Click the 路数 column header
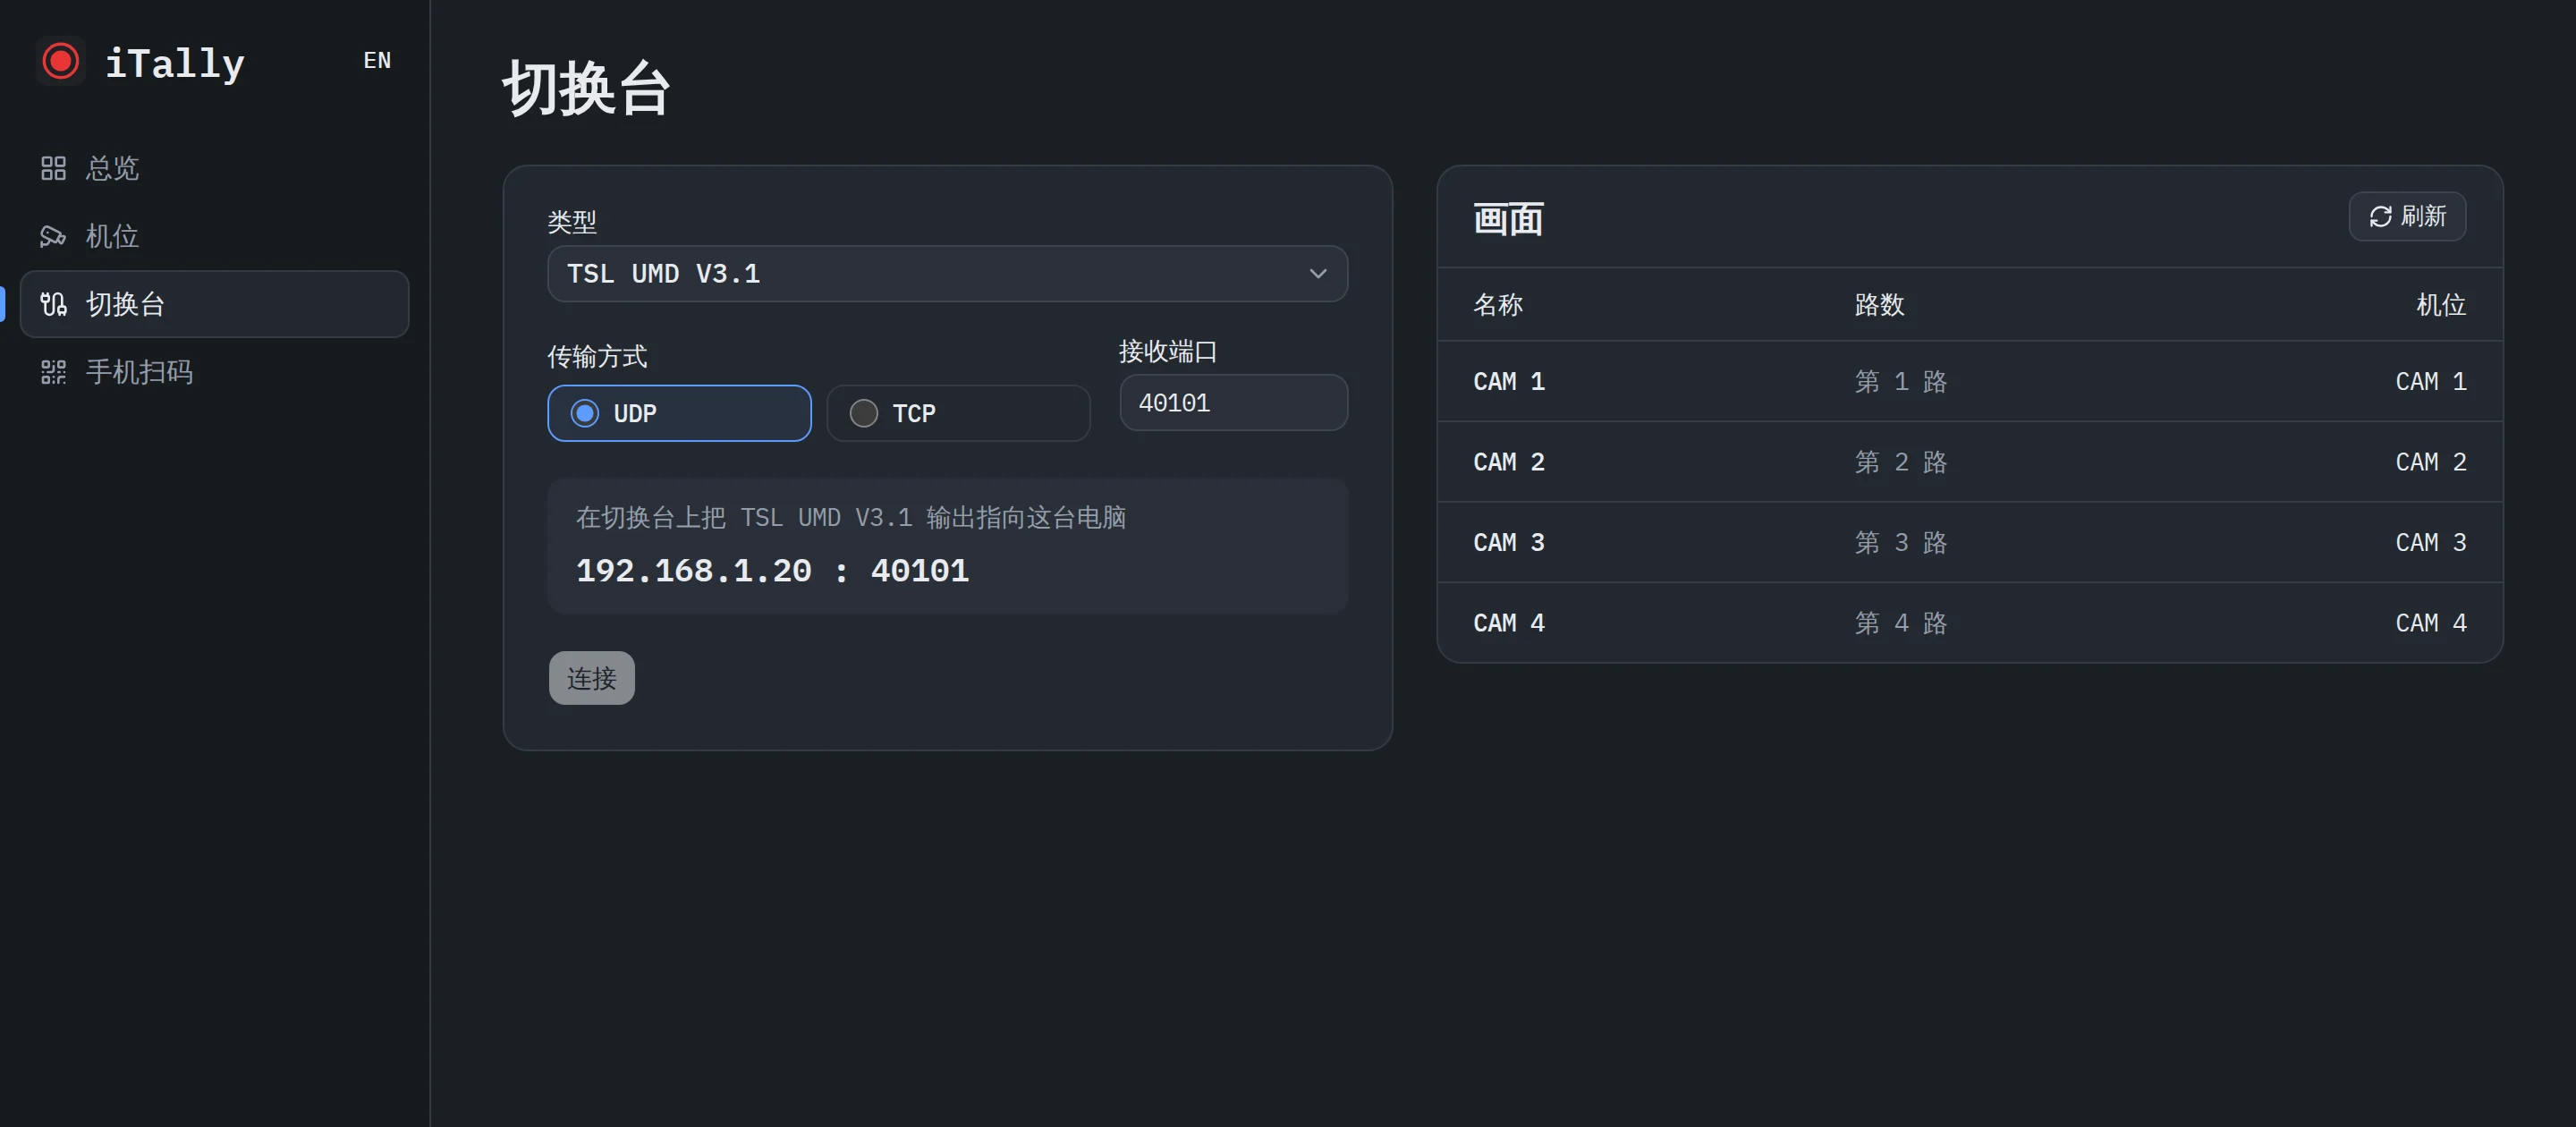2576x1127 pixels. coord(1878,305)
